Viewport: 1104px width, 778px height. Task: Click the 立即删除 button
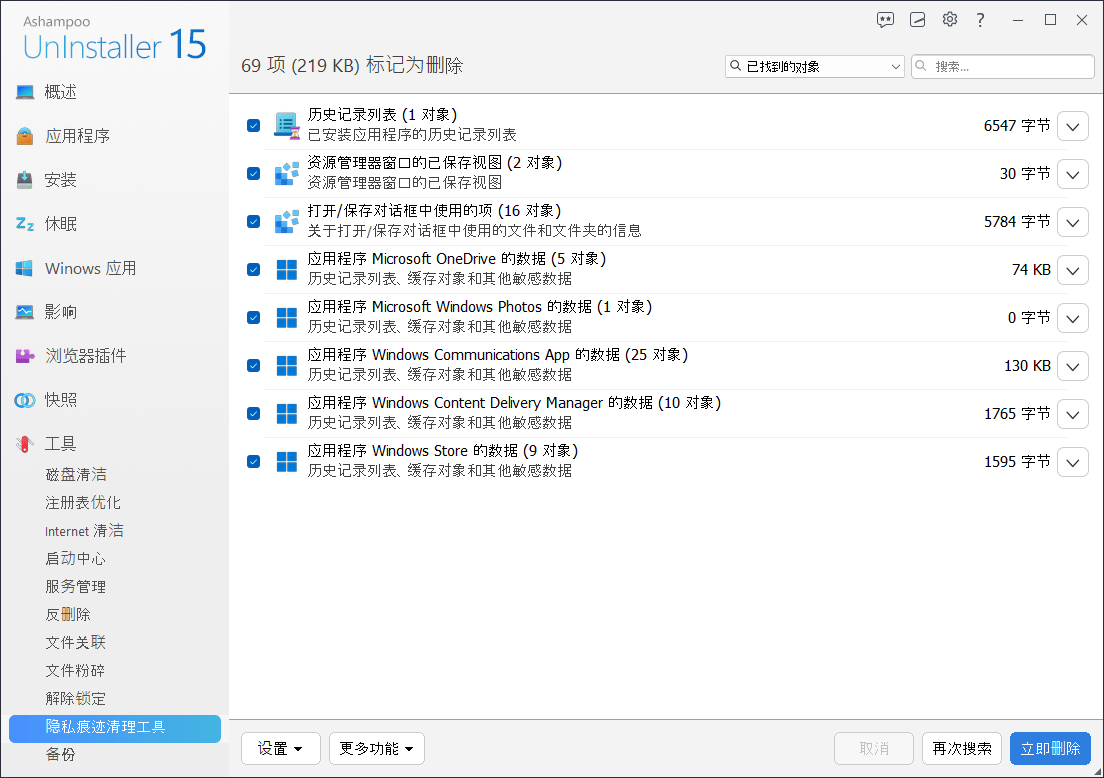point(1050,748)
